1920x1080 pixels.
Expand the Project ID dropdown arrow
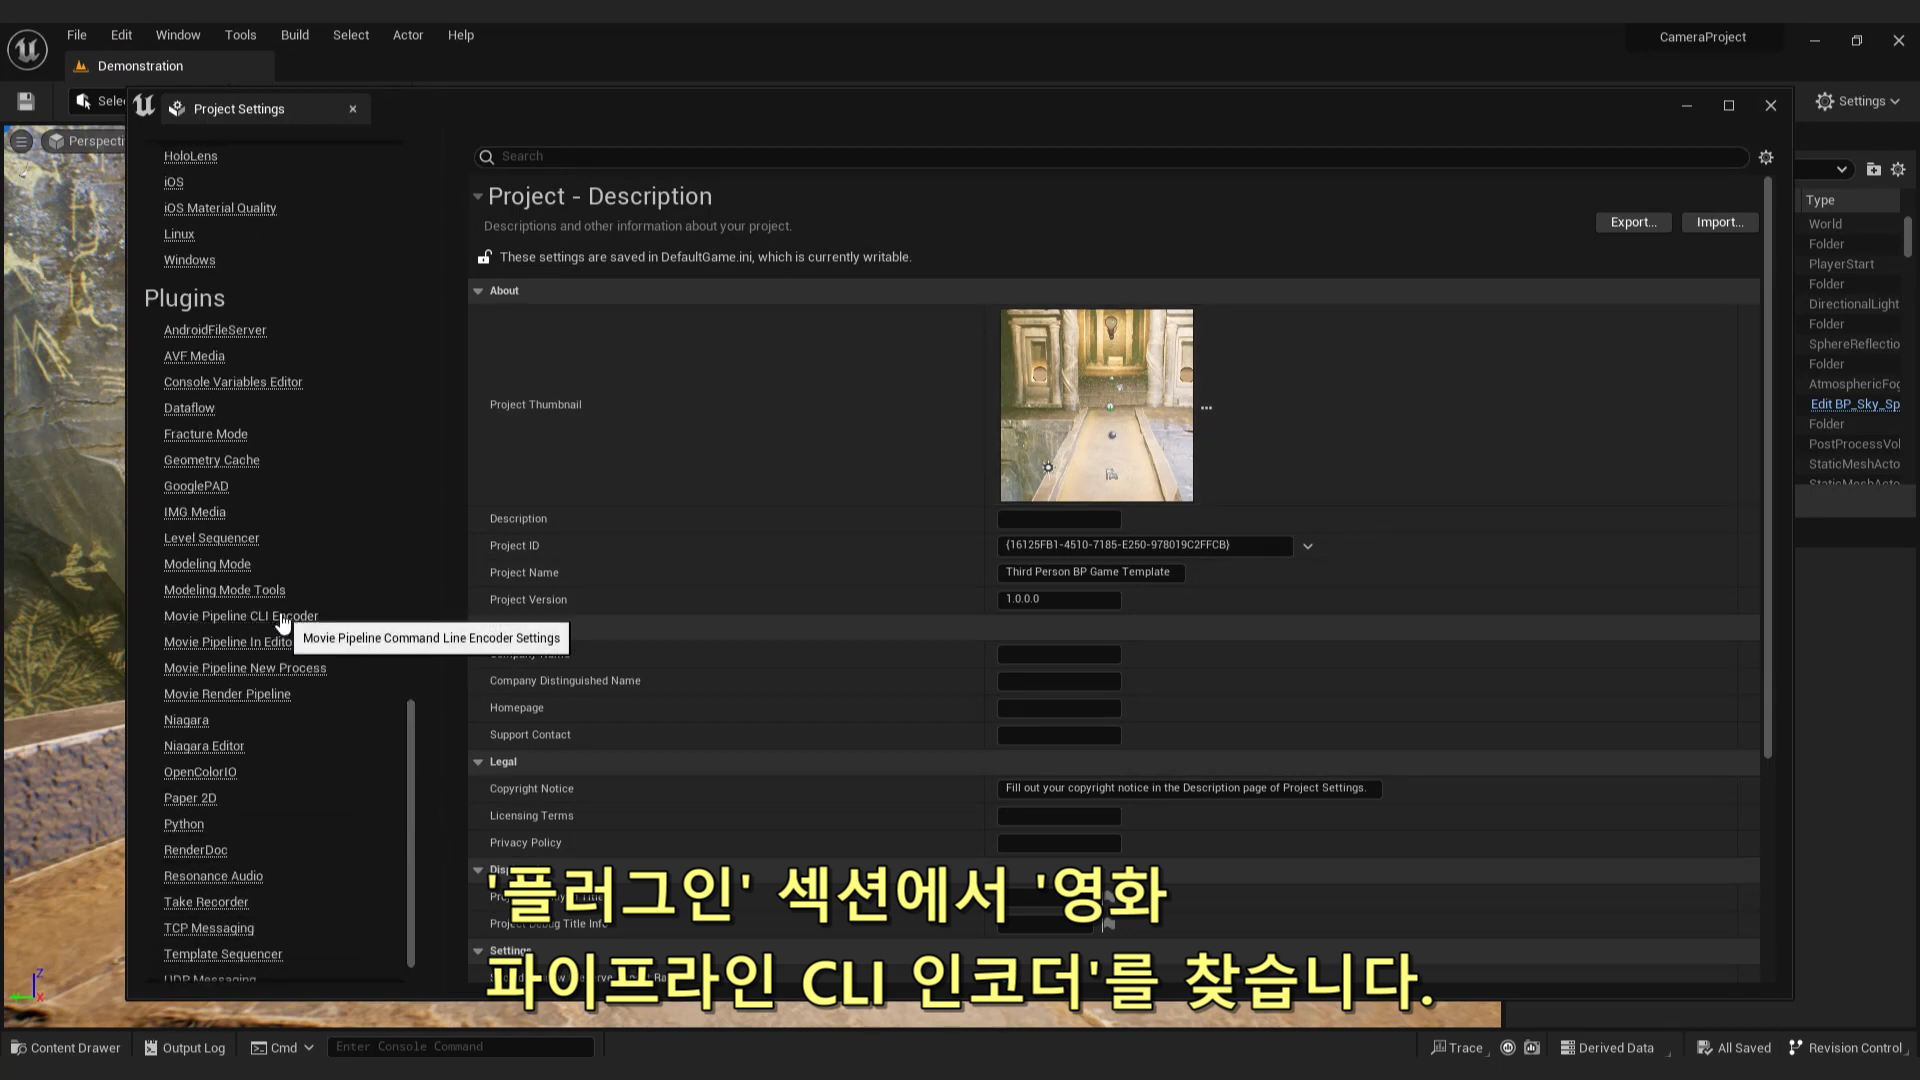[x=1307, y=546]
